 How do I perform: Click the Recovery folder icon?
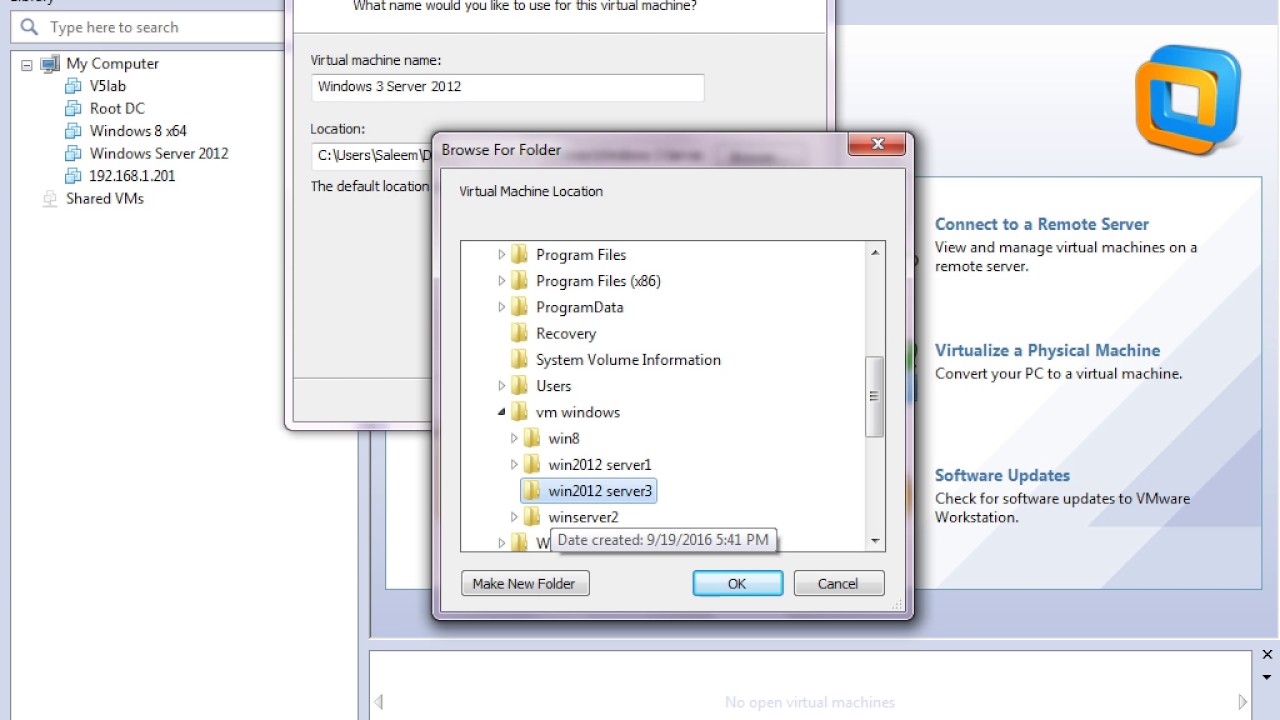click(519, 333)
